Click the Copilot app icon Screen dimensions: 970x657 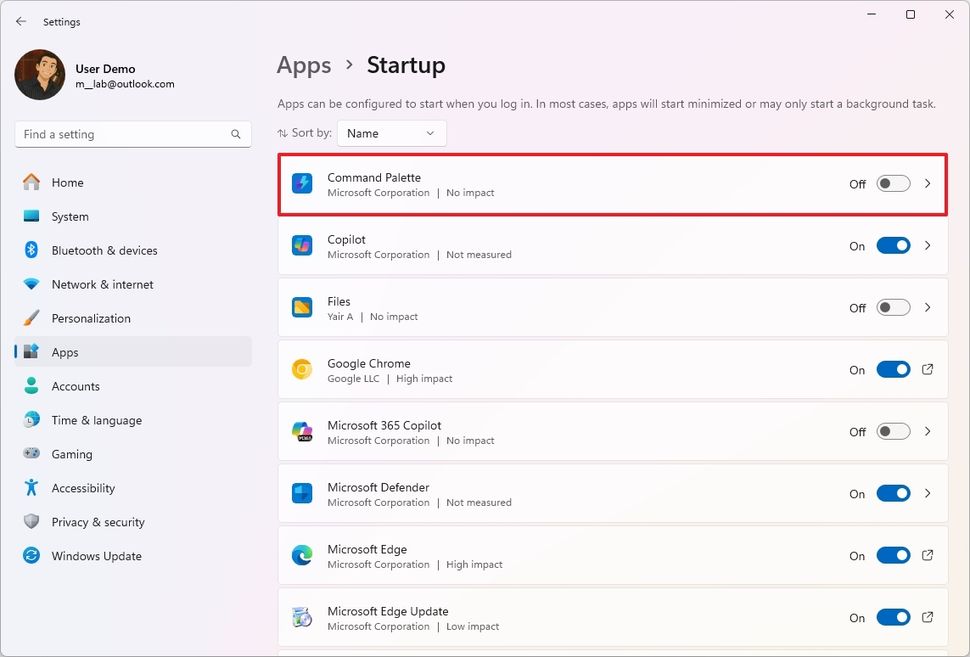click(x=302, y=246)
